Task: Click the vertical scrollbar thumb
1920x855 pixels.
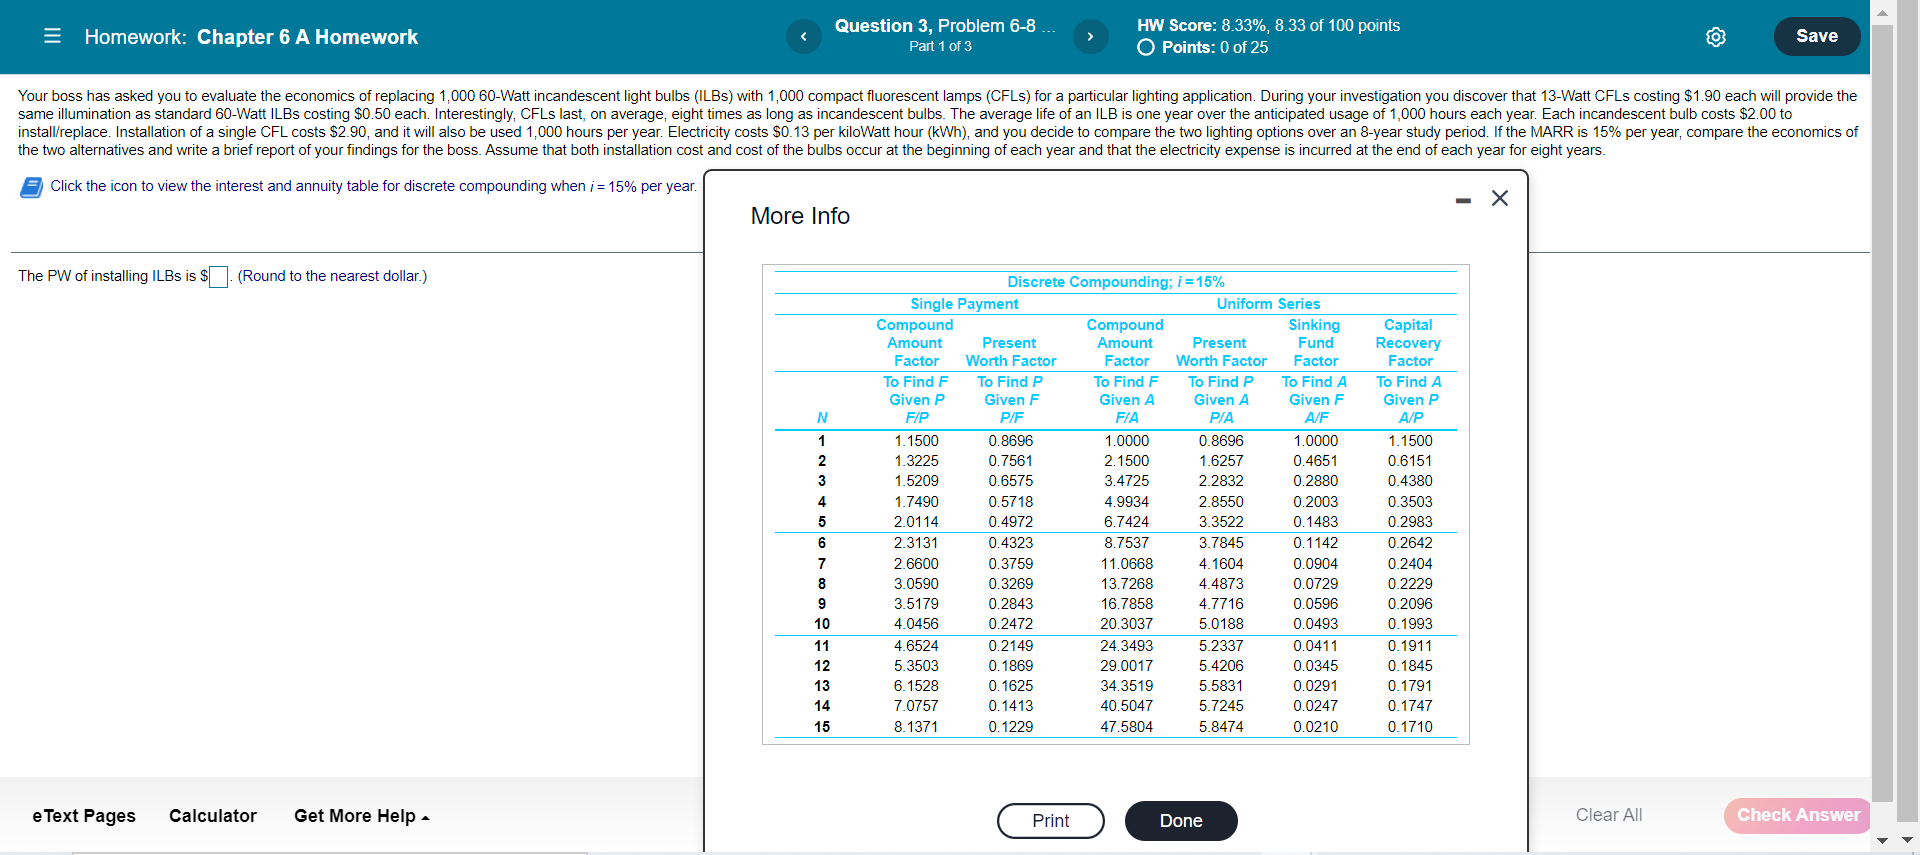Action: pyautogui.click(x=1883, y=412)
